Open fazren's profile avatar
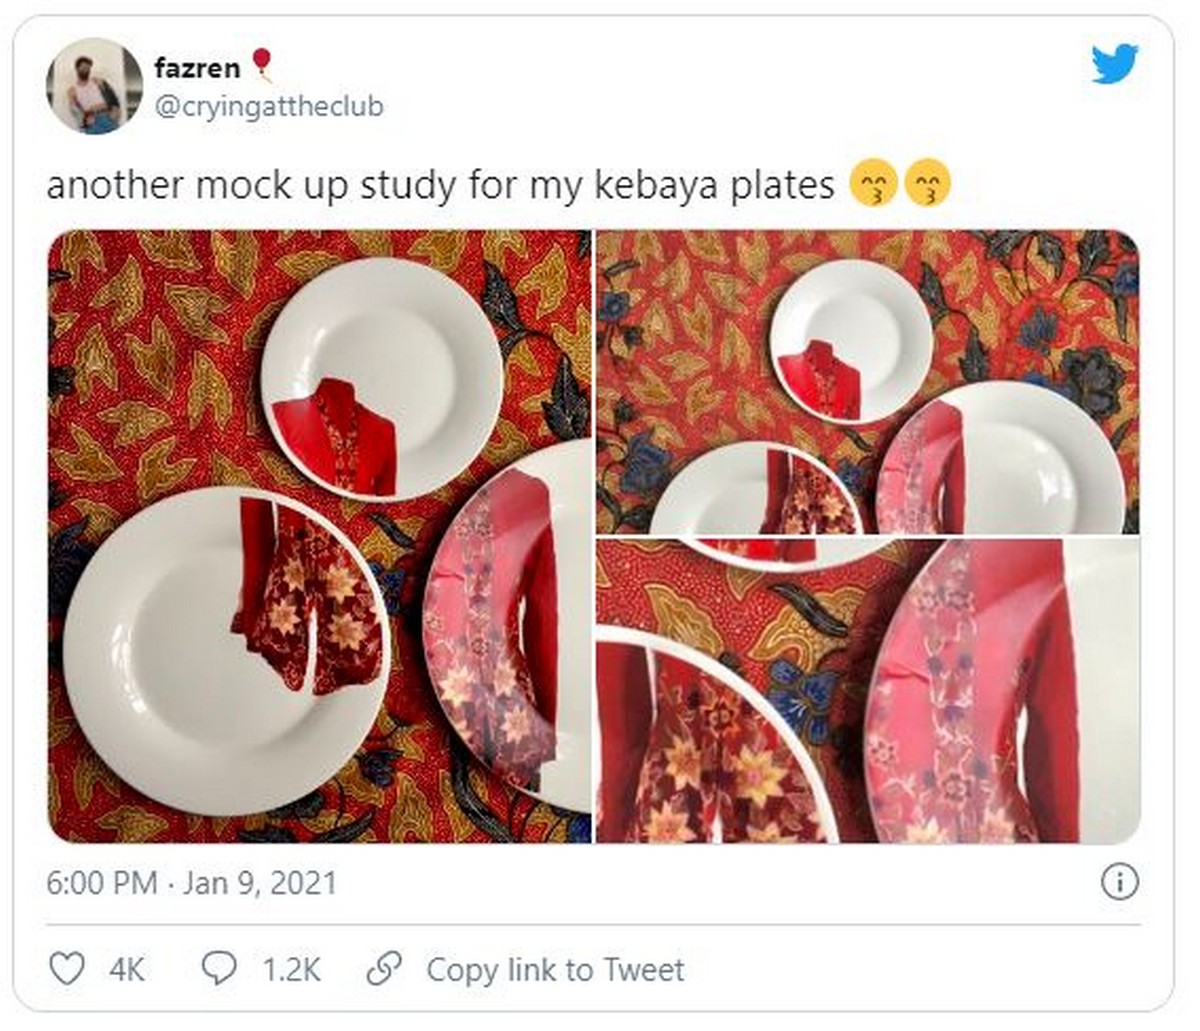This screenshot has height=1031, width=1200. [x=88, y=86]
